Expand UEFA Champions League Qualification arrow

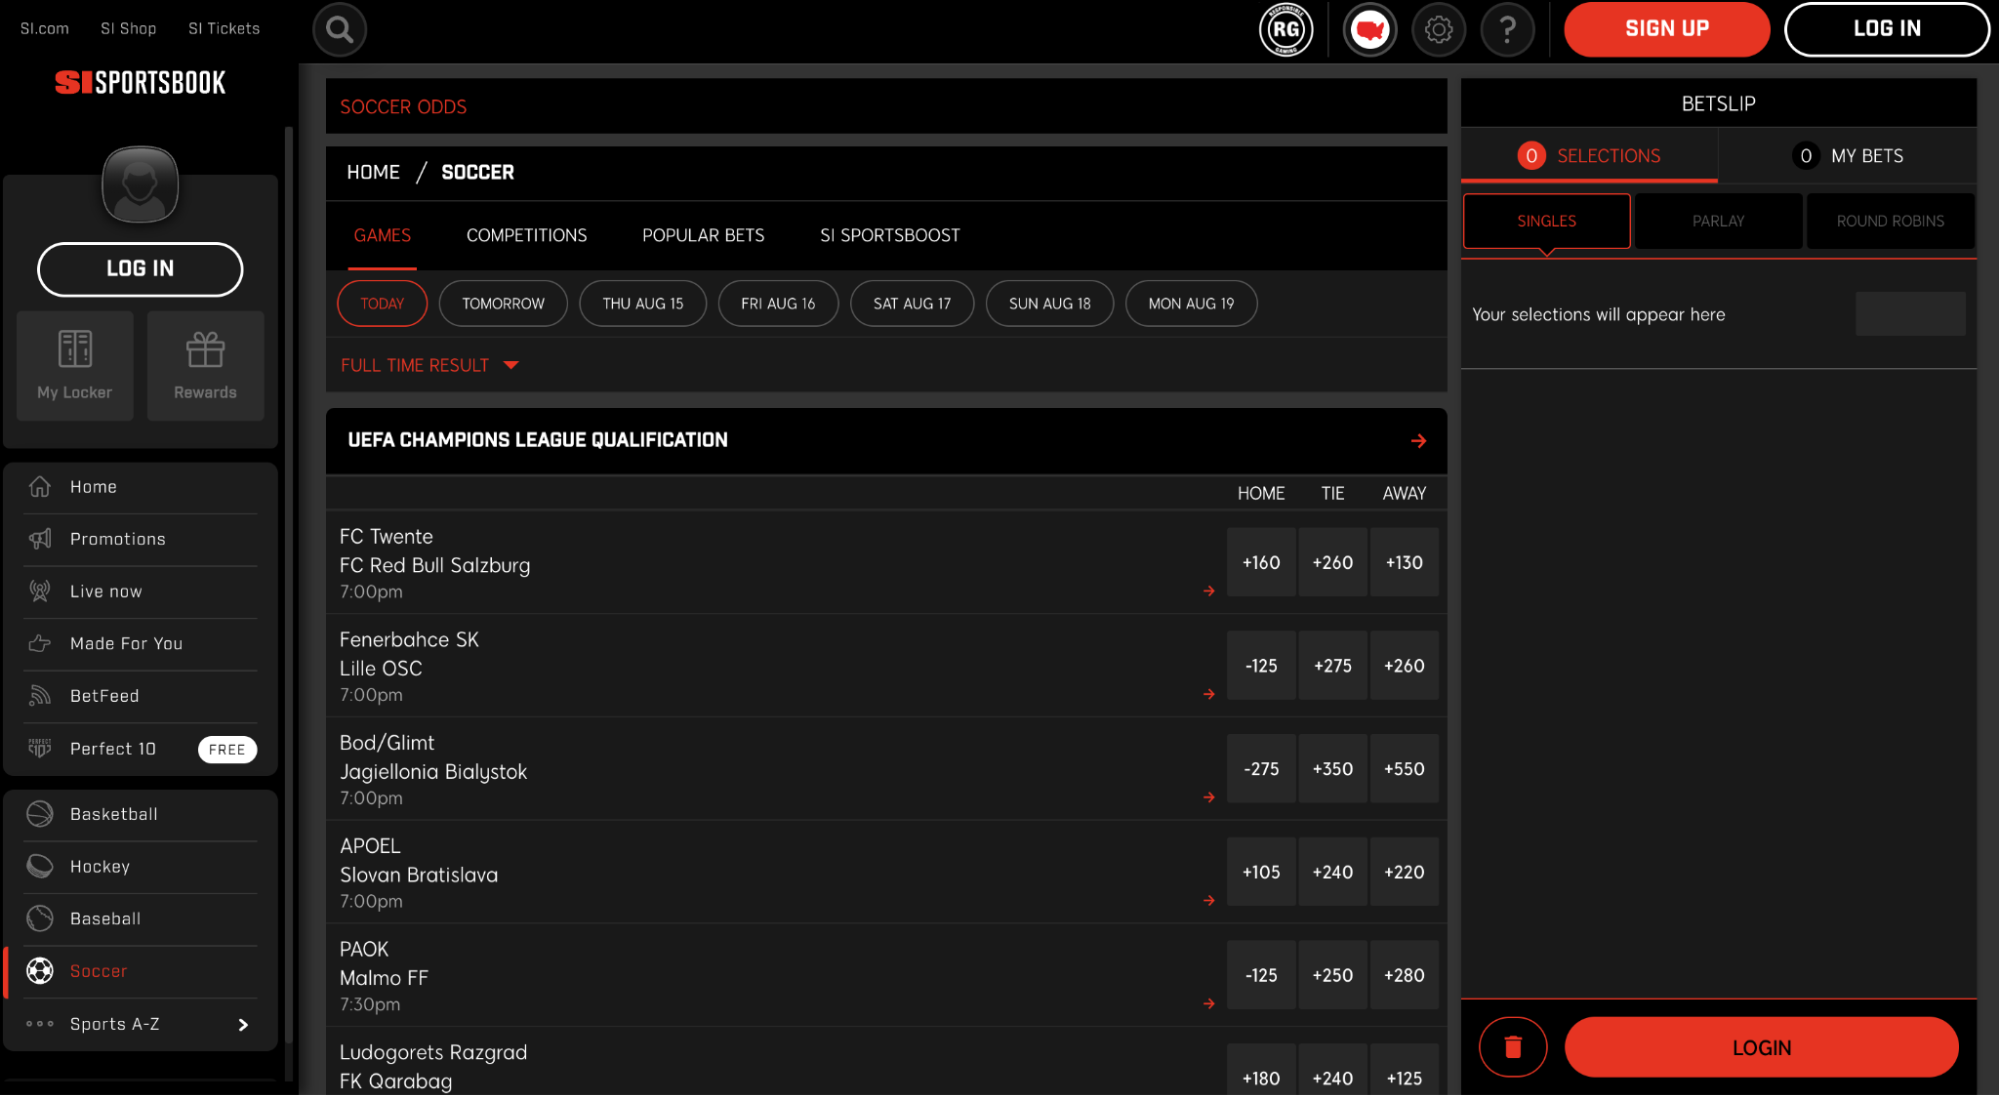pyautogui.click(x=1418, y=441)
